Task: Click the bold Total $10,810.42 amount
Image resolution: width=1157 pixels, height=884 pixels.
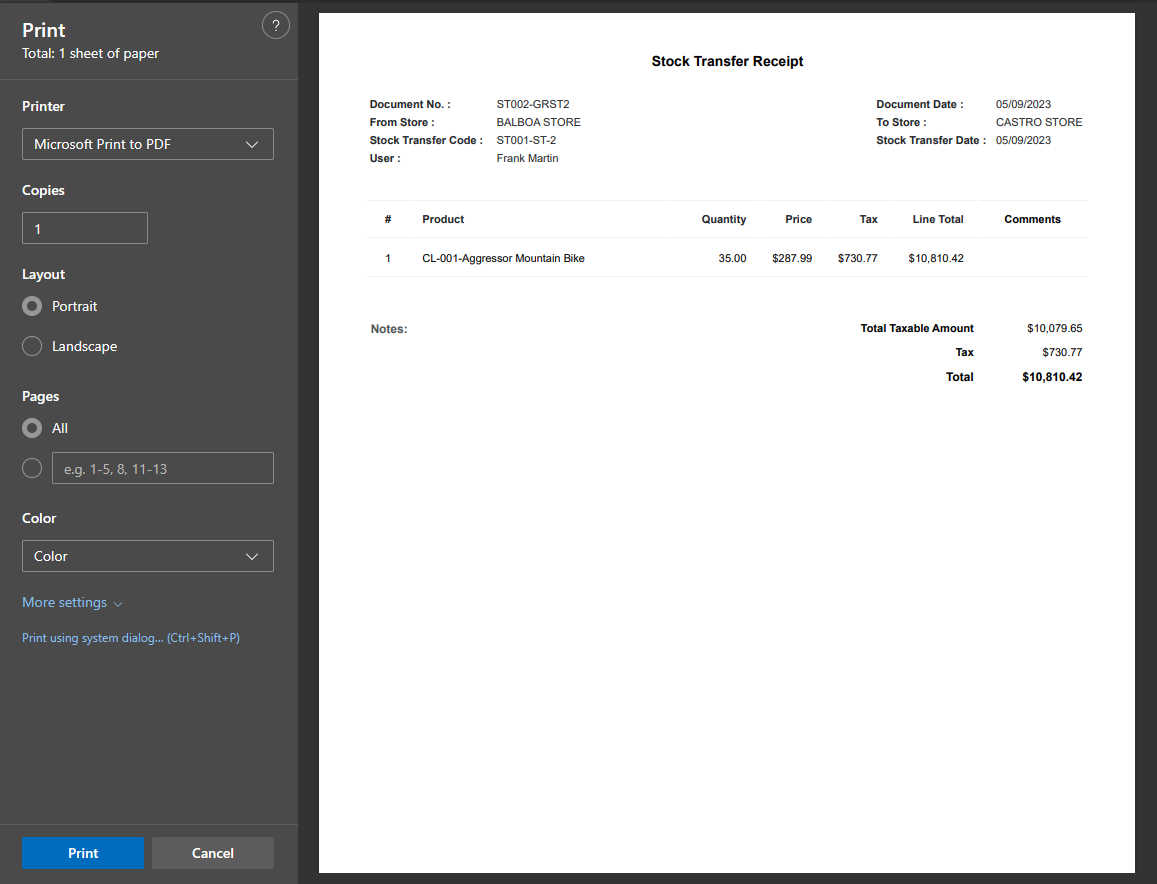Action: coord(1052,377)
